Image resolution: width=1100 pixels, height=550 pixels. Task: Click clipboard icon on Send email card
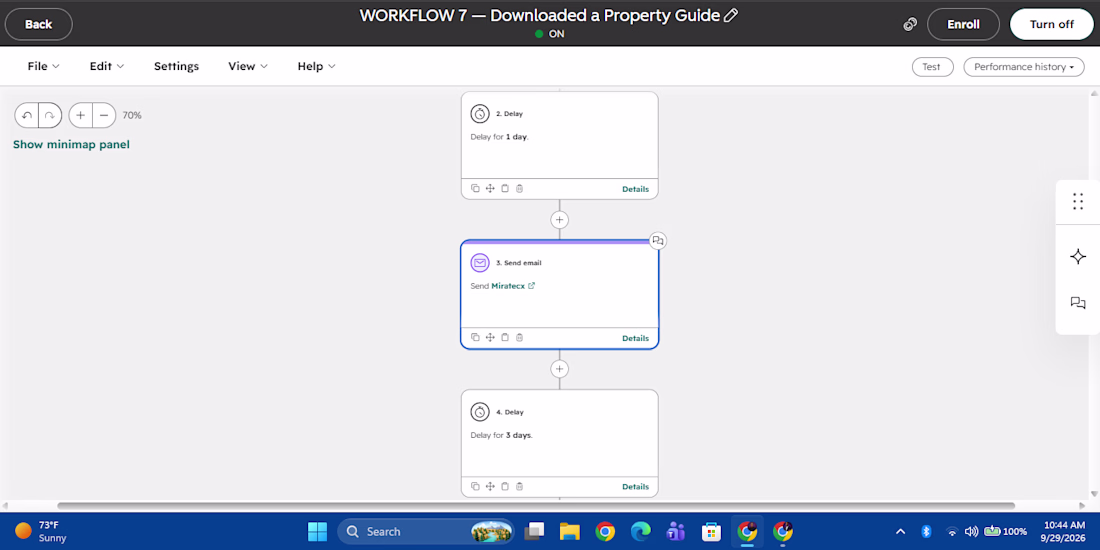pos(504,337)
